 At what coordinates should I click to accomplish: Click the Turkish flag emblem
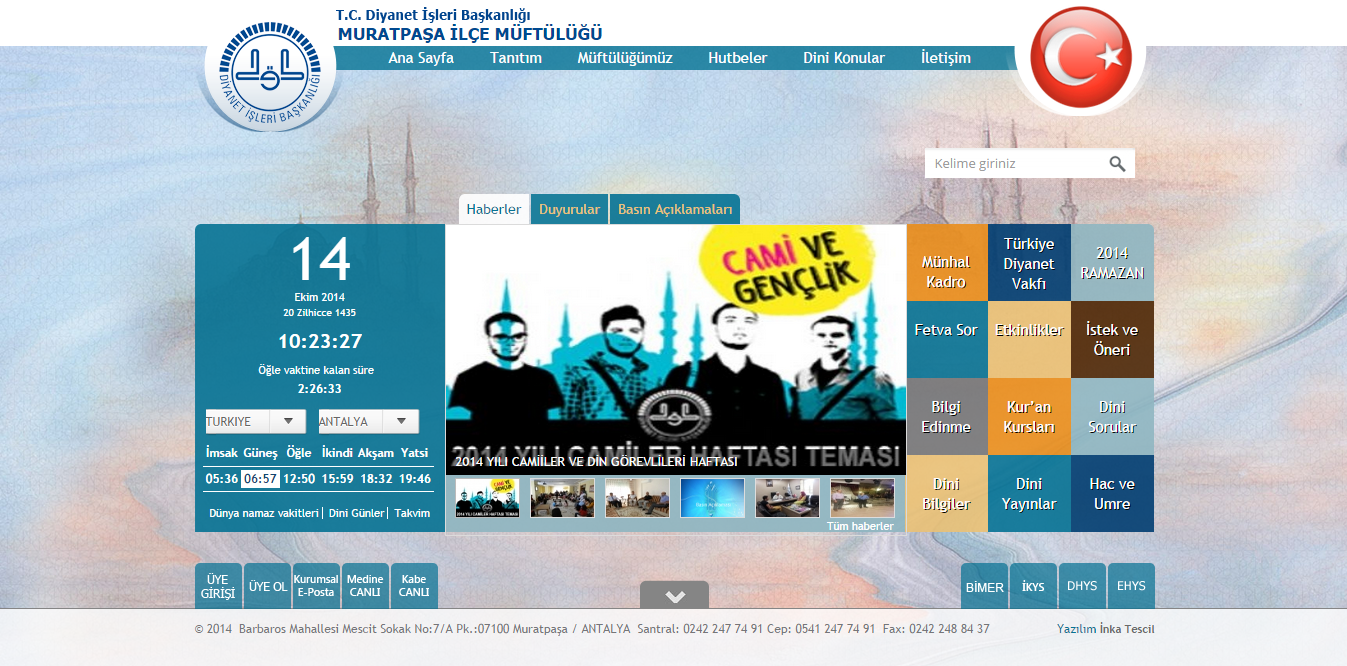(1080, 58)
